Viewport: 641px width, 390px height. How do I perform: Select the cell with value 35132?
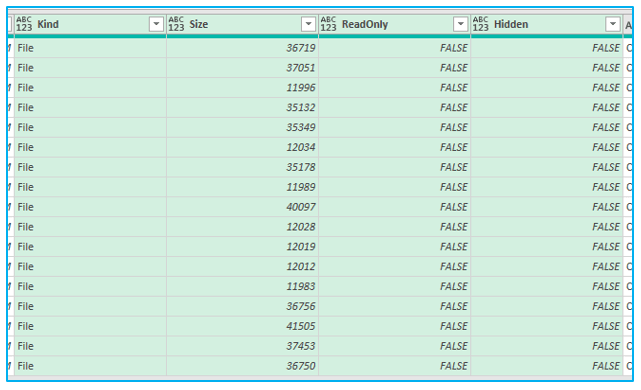pyautogui.click(x=242, y=108)
